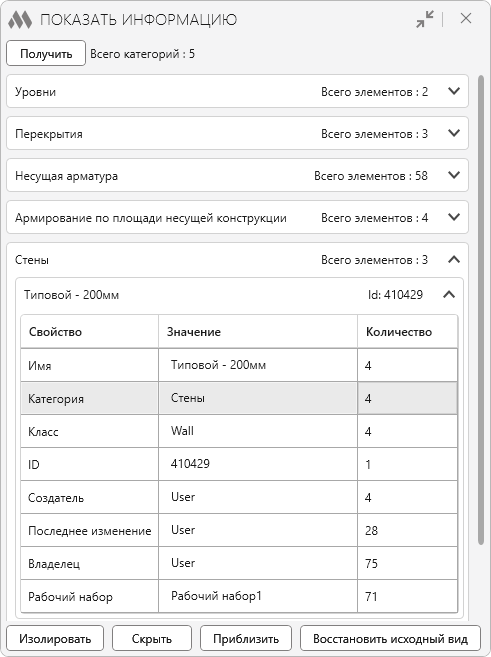
Task: Expand the Уровни category
Action: [454, 91]
